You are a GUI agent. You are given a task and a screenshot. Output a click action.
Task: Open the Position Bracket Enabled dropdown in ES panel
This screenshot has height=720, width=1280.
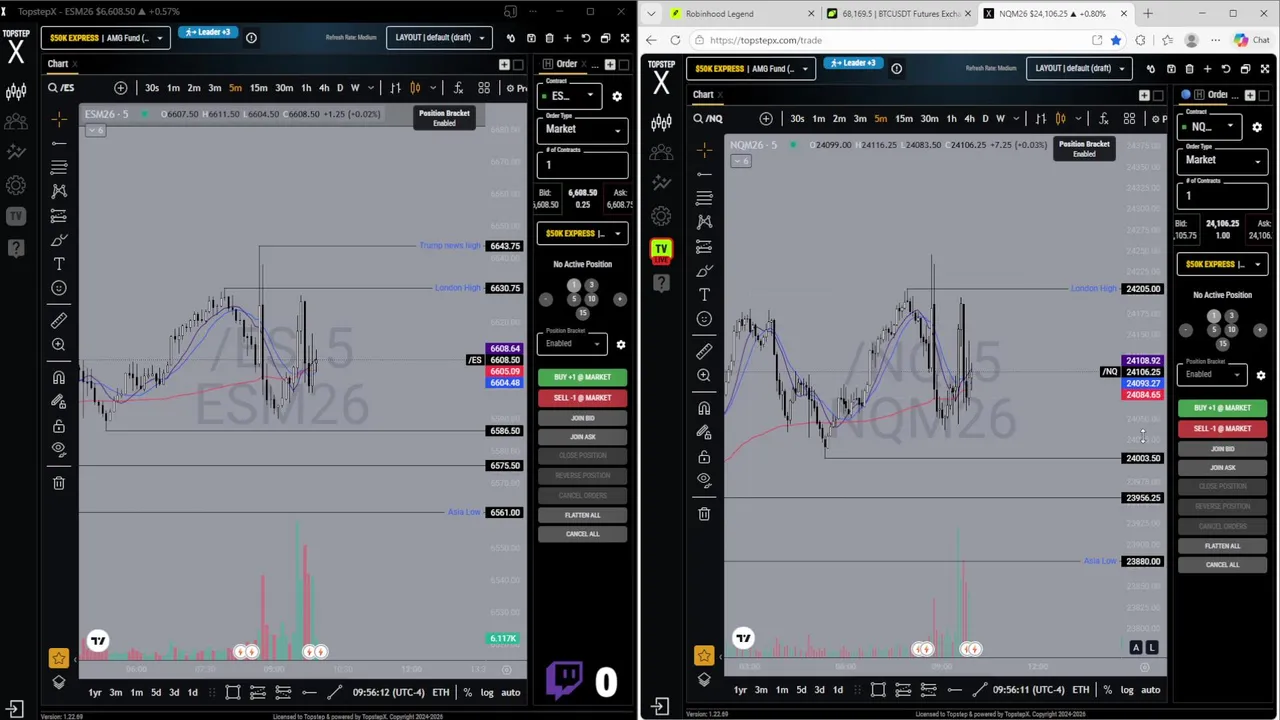pos(572,344)
